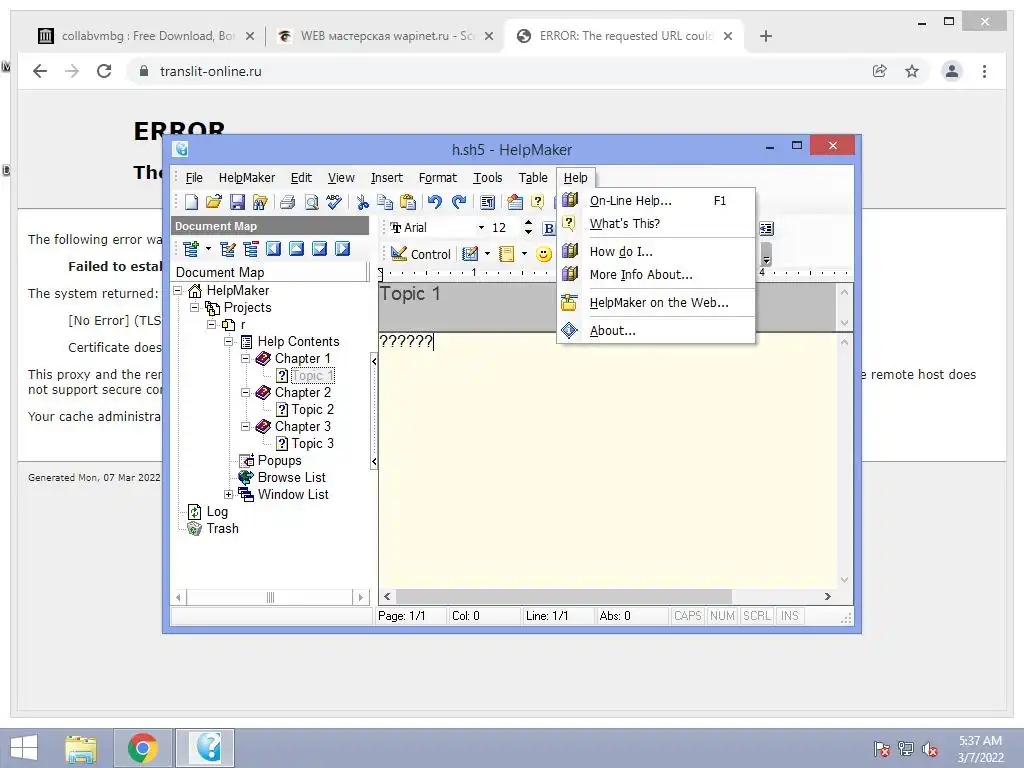Choose On-Line Help from Help menu
Screen dimensions: 1024x768
pos(656,200)
